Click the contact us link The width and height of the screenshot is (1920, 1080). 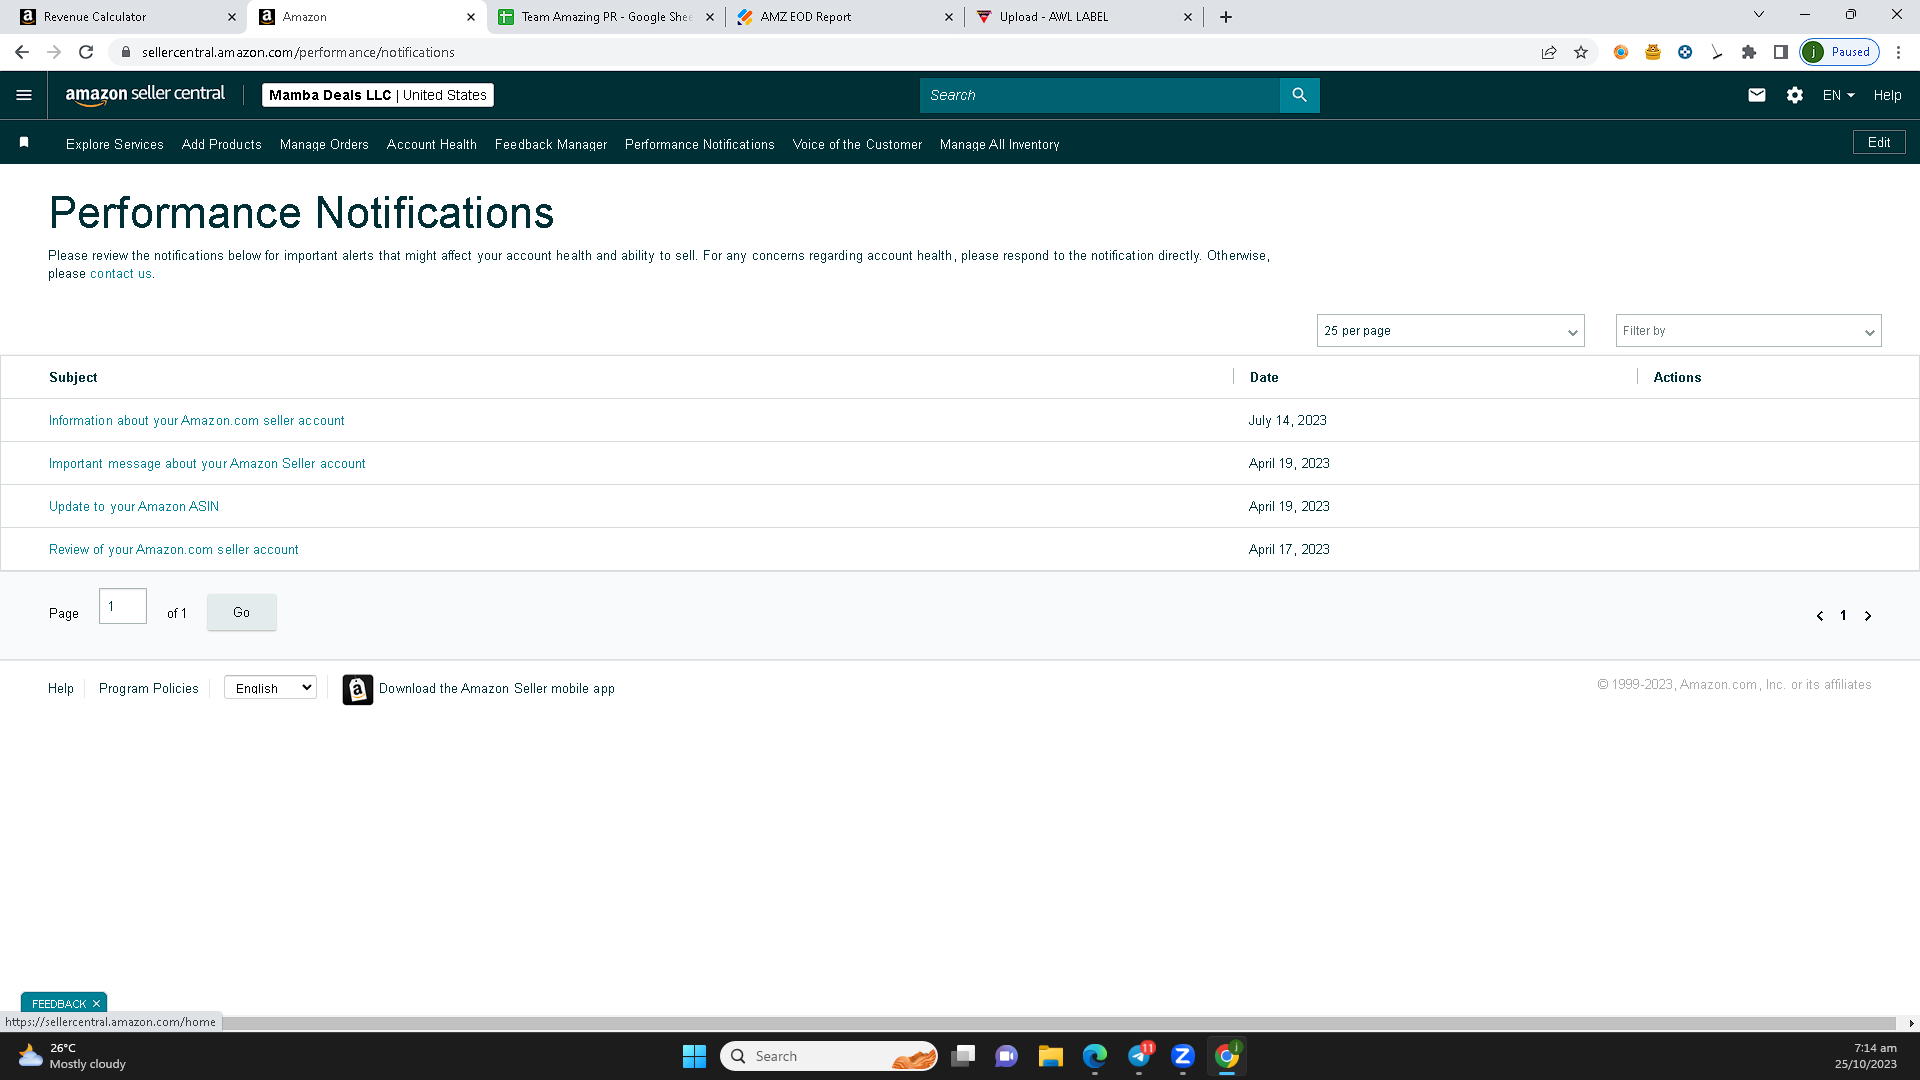[121, 274]
